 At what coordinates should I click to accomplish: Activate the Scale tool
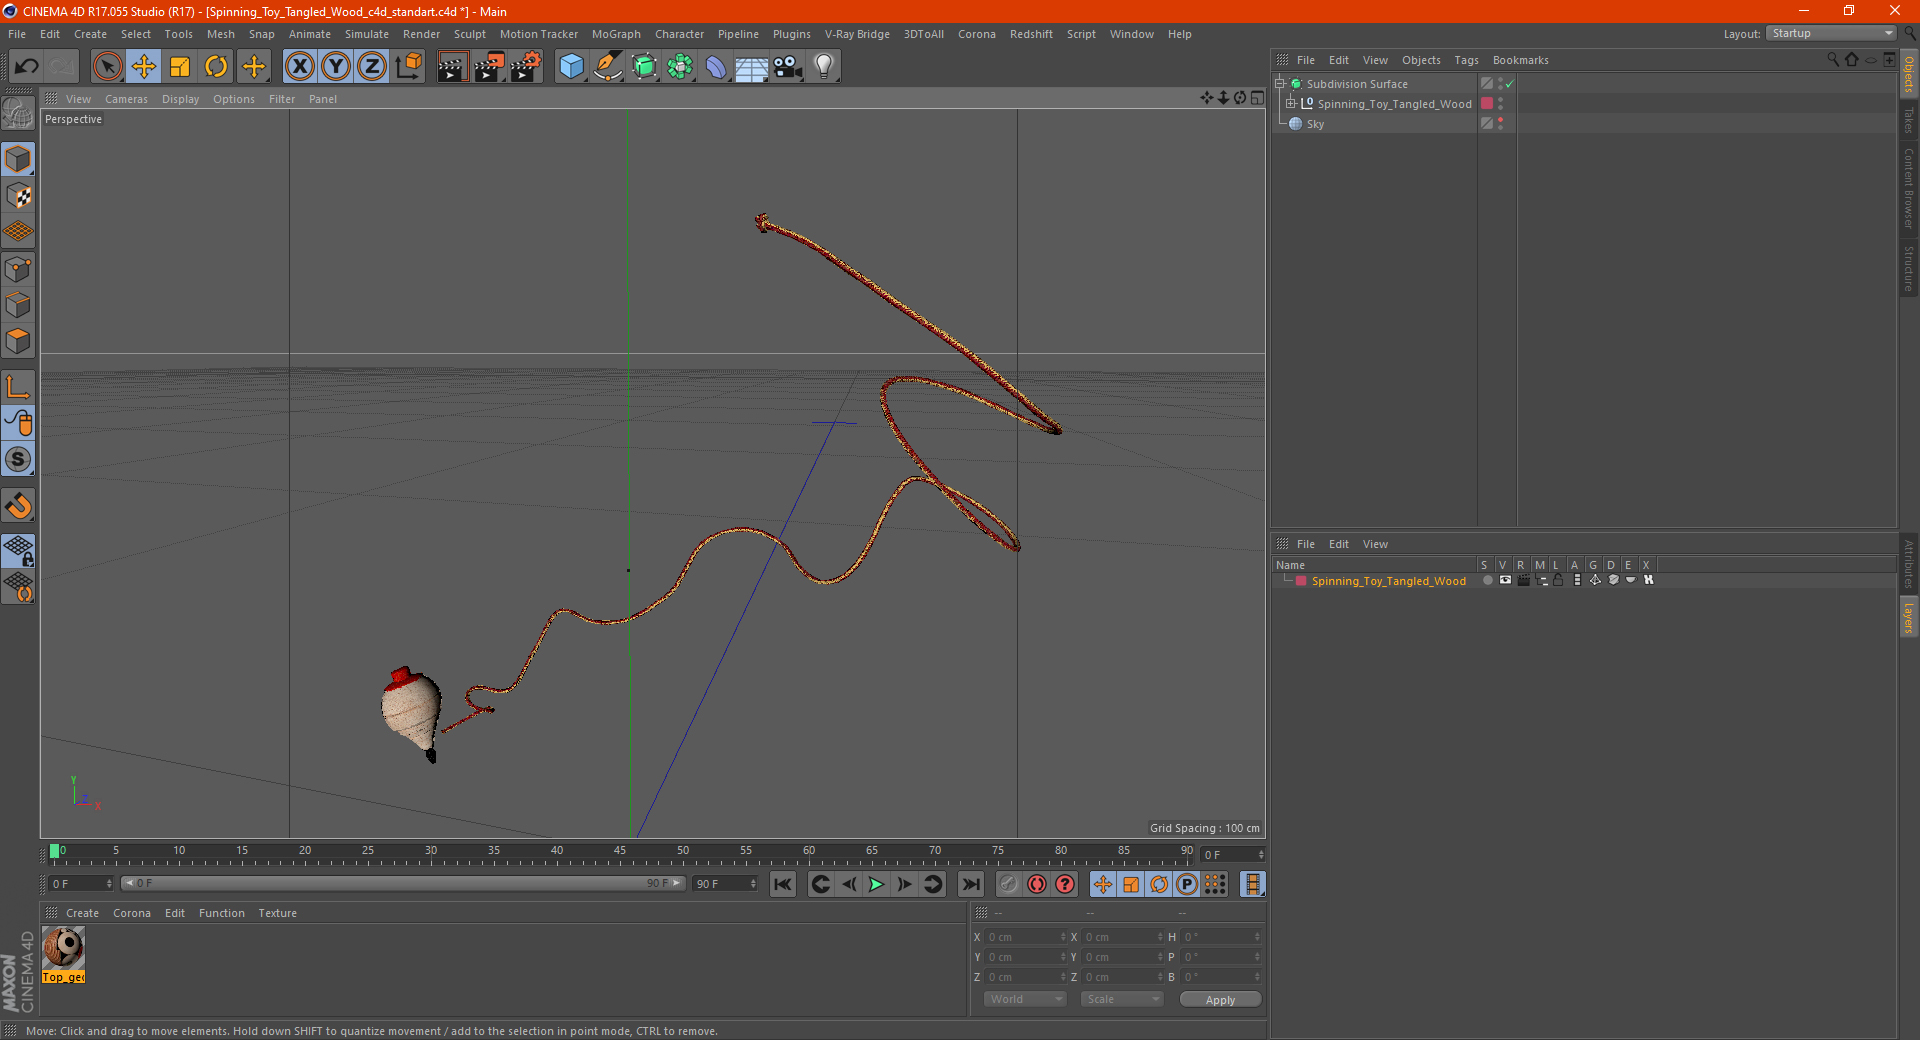pyautogui.click(x=180, y=67)
